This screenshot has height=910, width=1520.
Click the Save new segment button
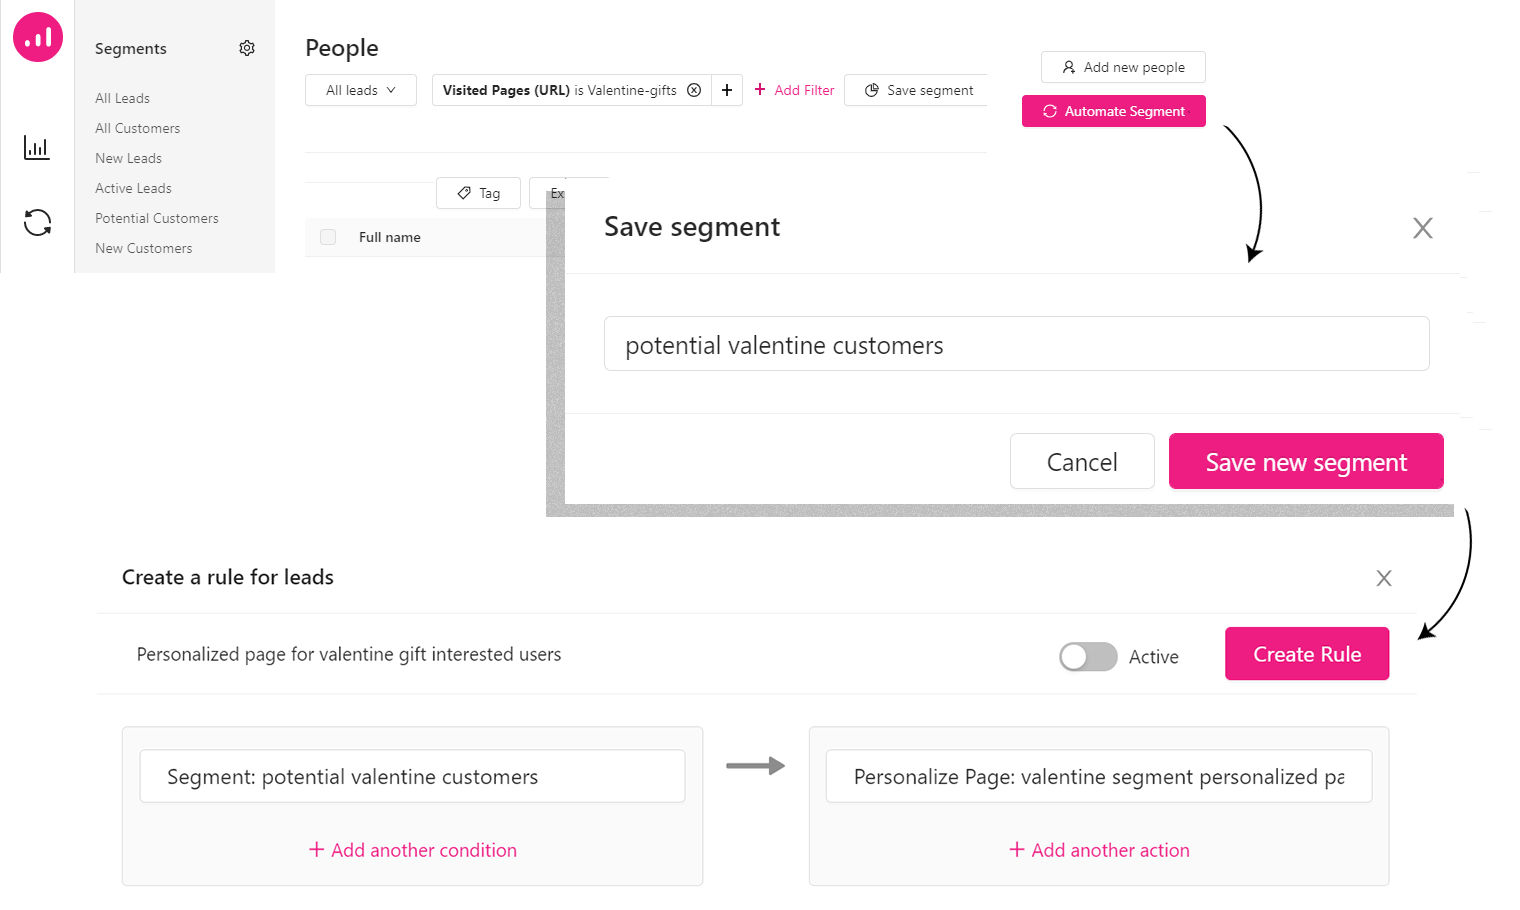[1306, 461]
